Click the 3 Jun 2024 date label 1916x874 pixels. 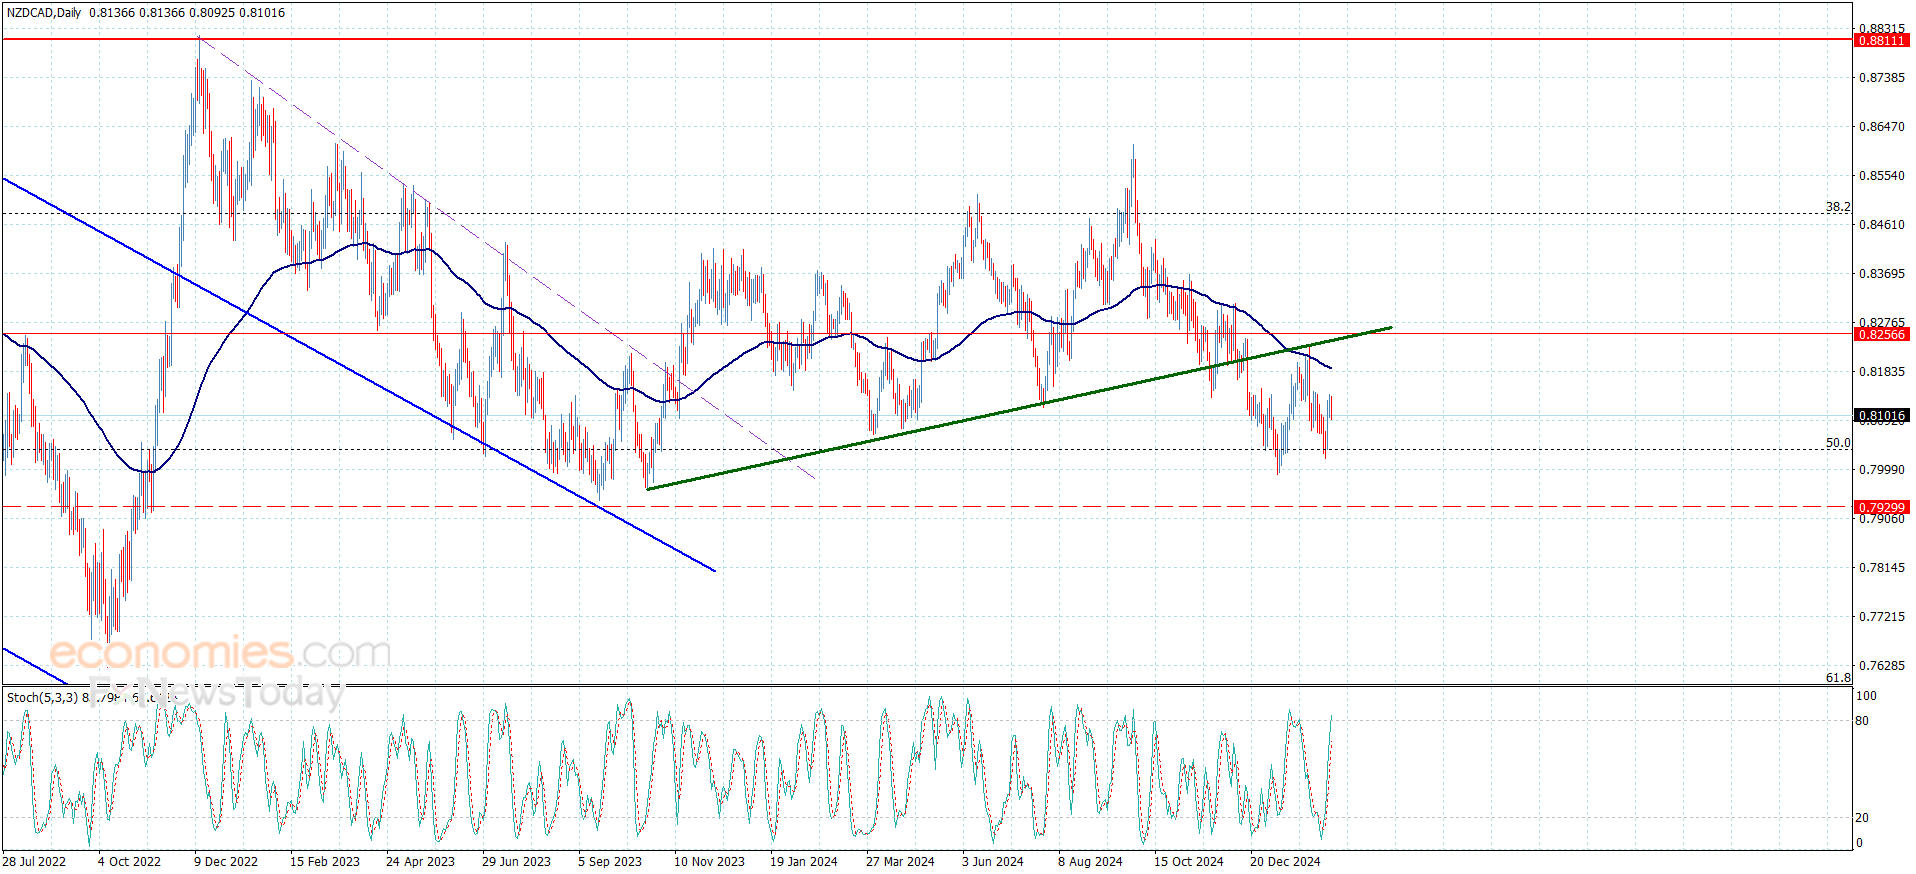[993, 862]
